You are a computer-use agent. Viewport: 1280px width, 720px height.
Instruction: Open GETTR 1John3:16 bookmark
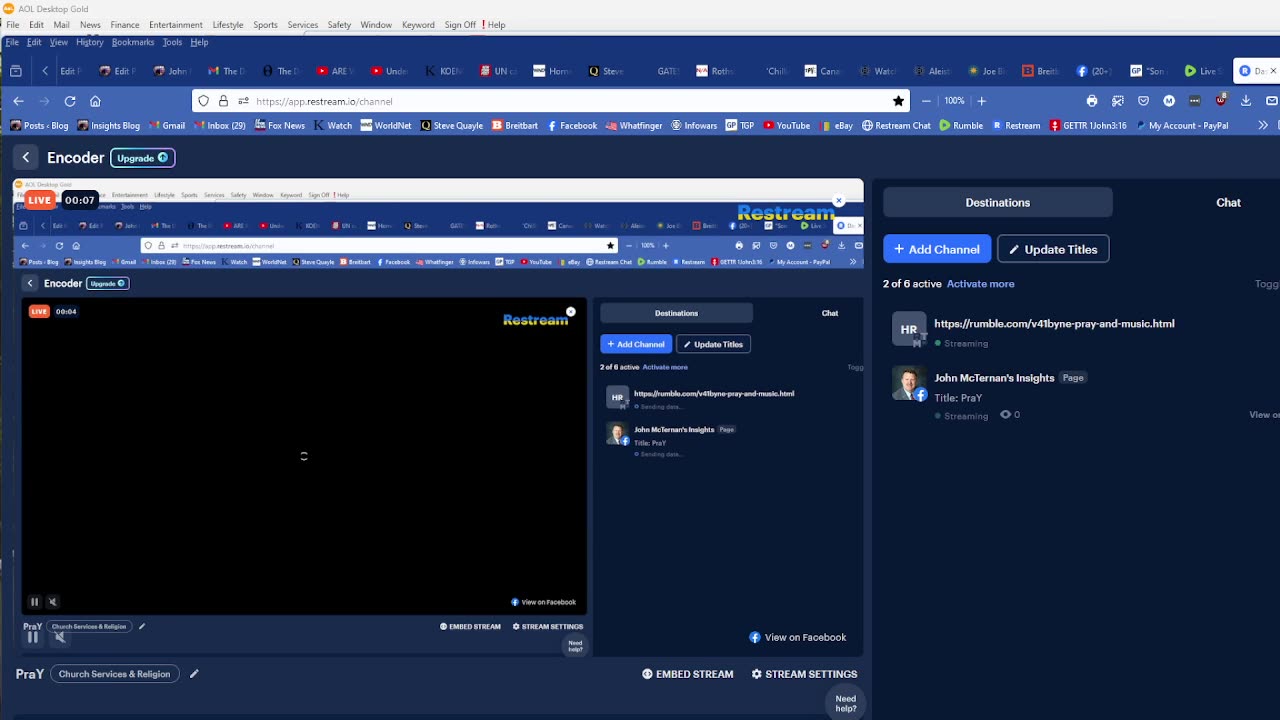click(x=1089, y=125)
